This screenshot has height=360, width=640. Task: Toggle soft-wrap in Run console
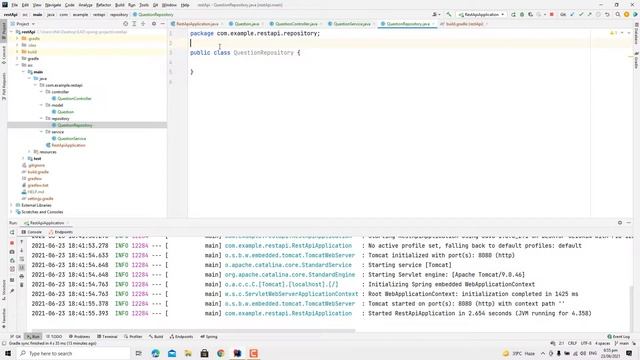(x=22, y=259)
